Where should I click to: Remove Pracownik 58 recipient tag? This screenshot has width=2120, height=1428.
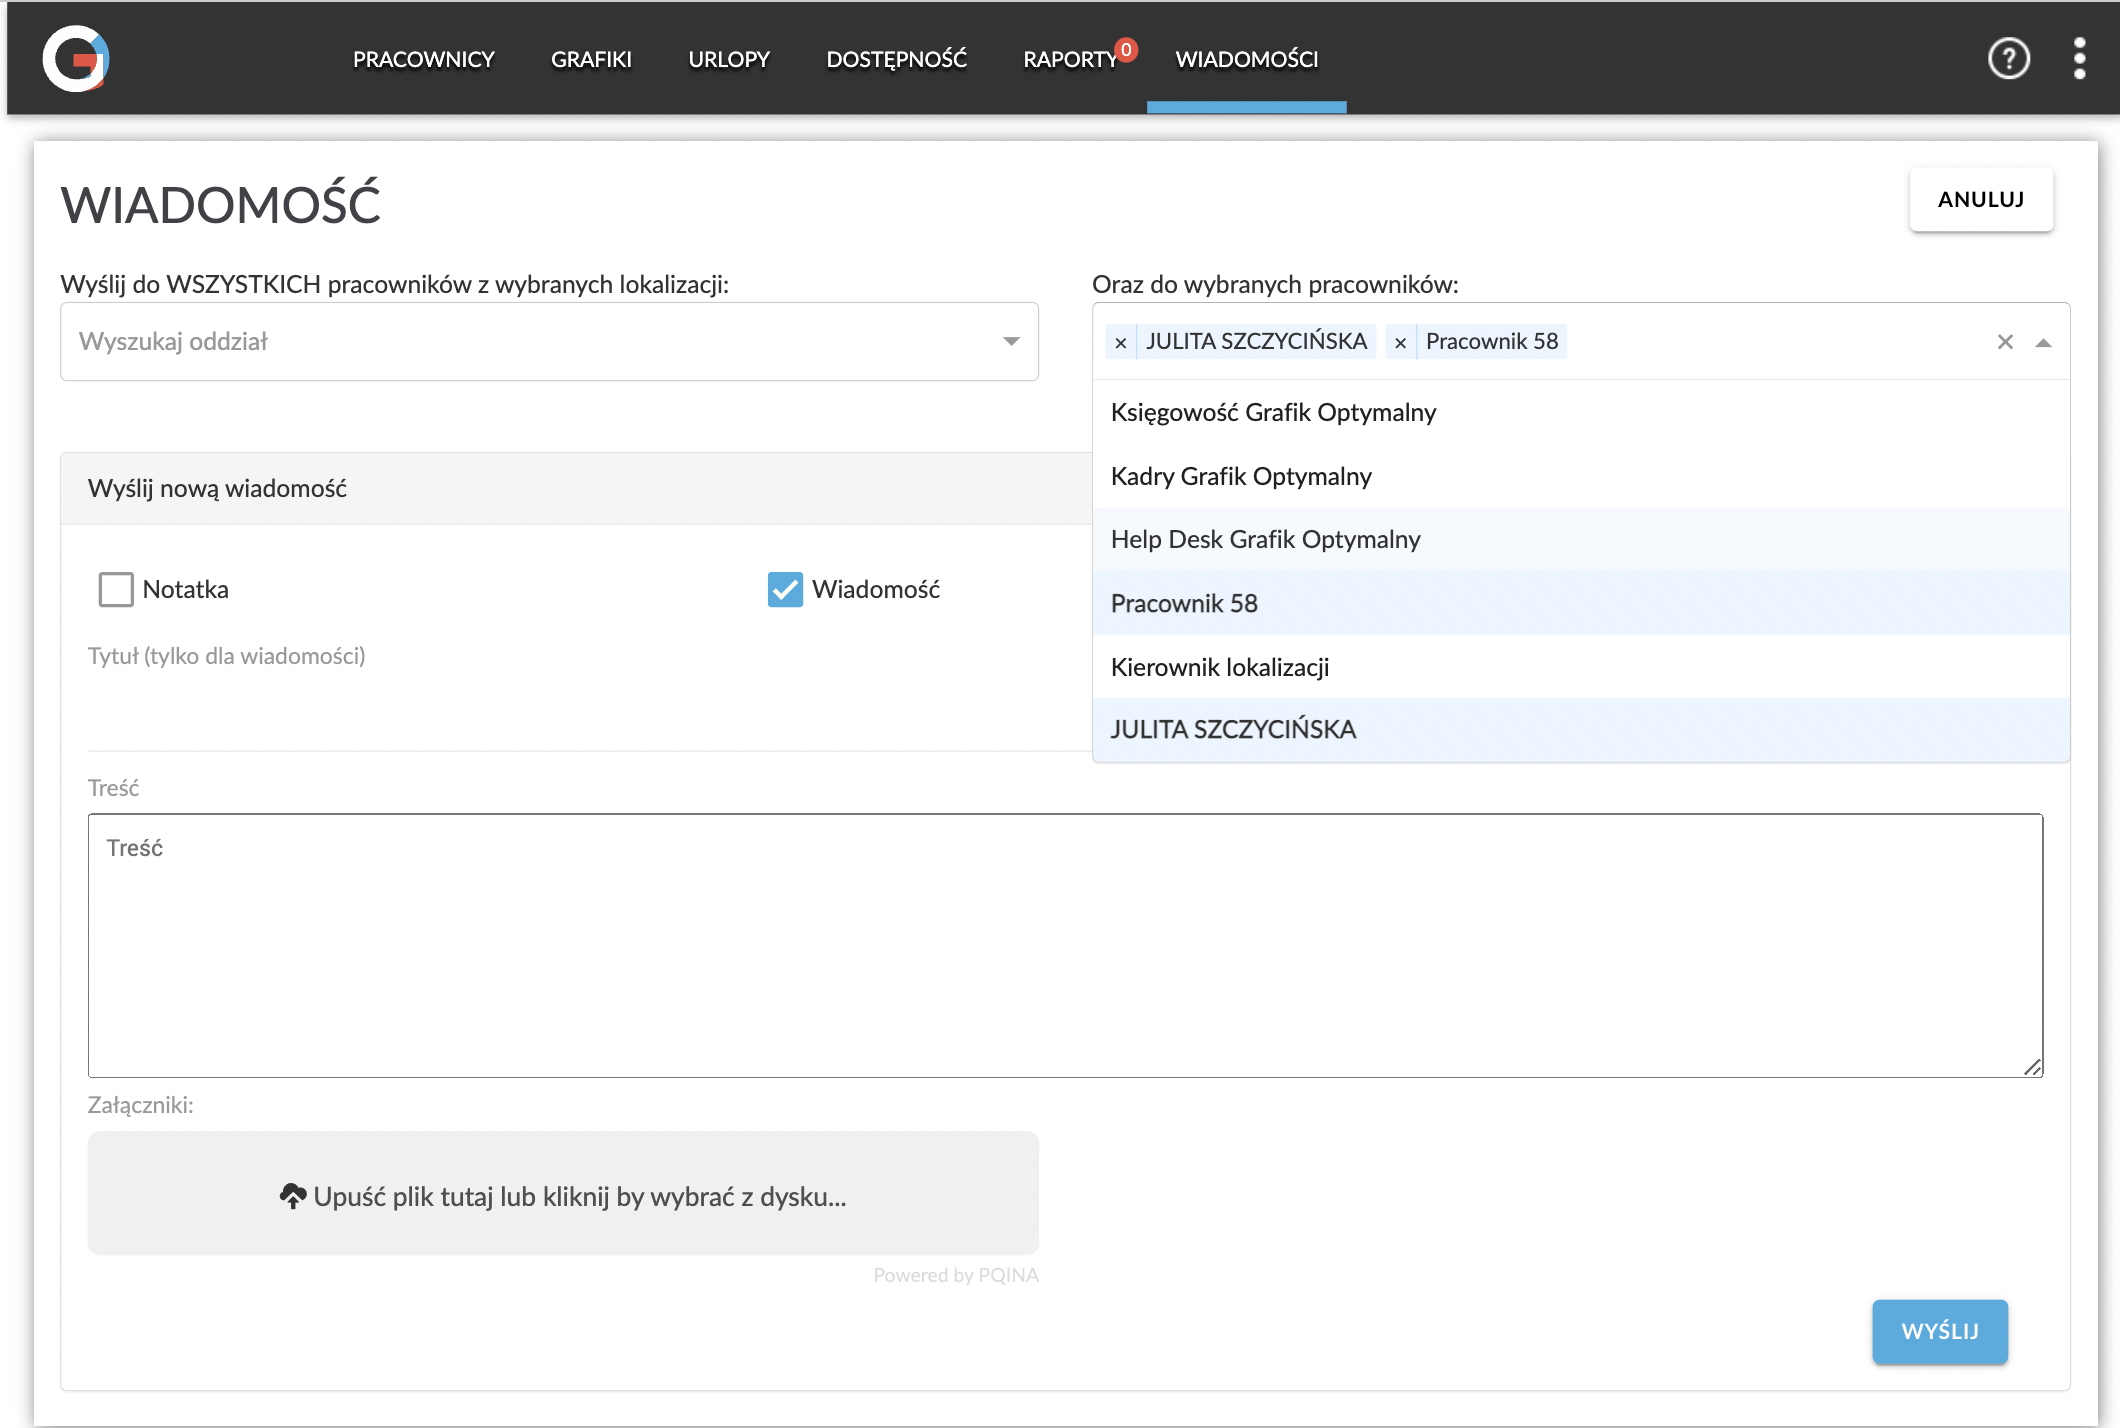point(1400,343)
